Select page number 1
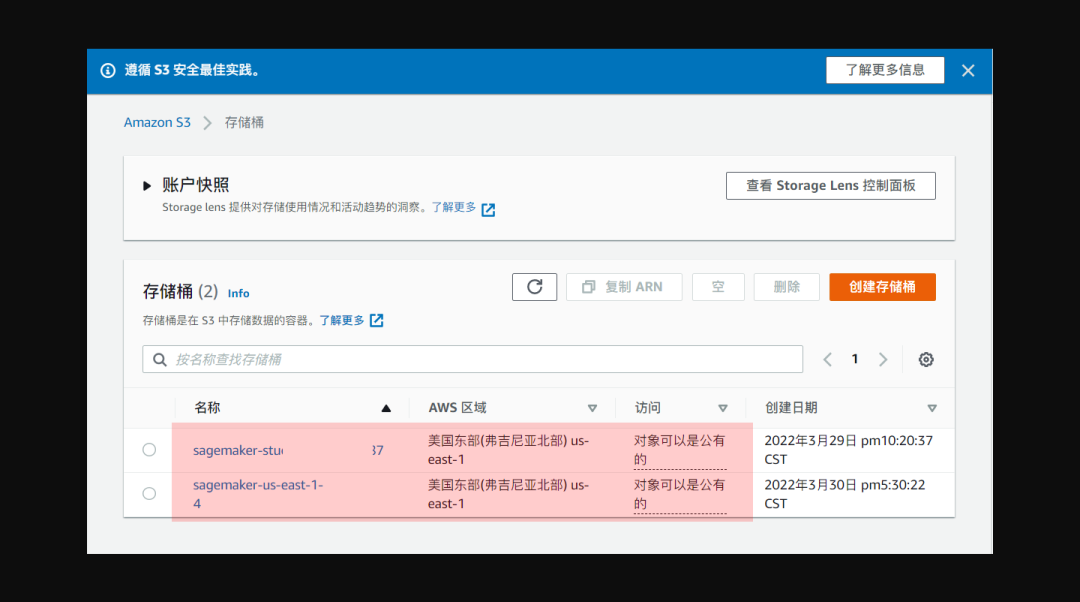 (855, 359)
